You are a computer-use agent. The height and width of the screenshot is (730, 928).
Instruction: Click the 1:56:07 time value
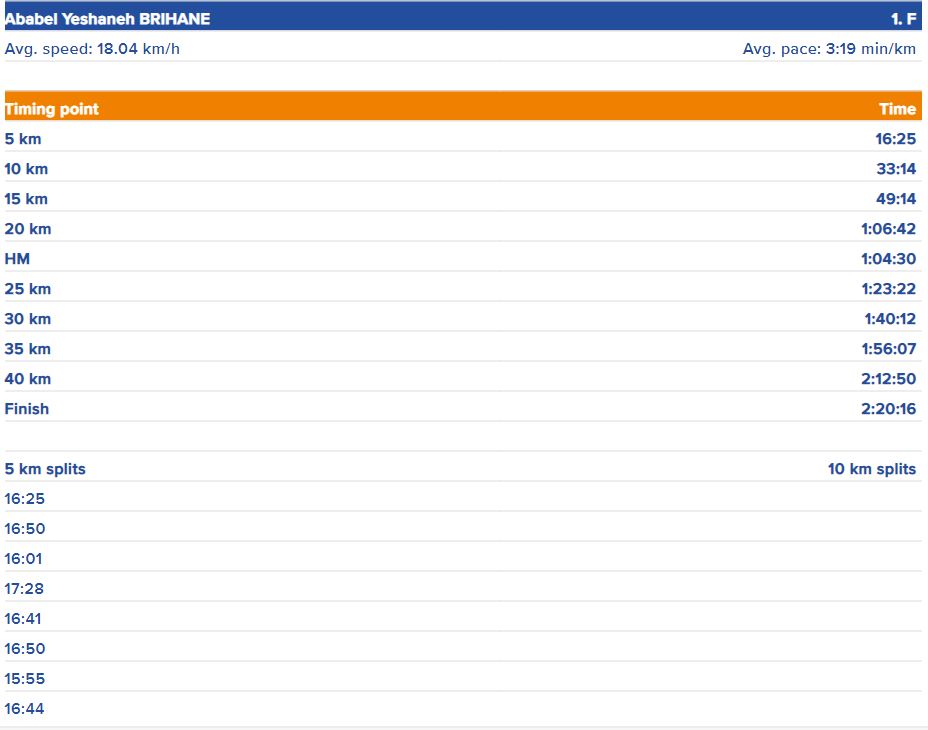[888, 349]
